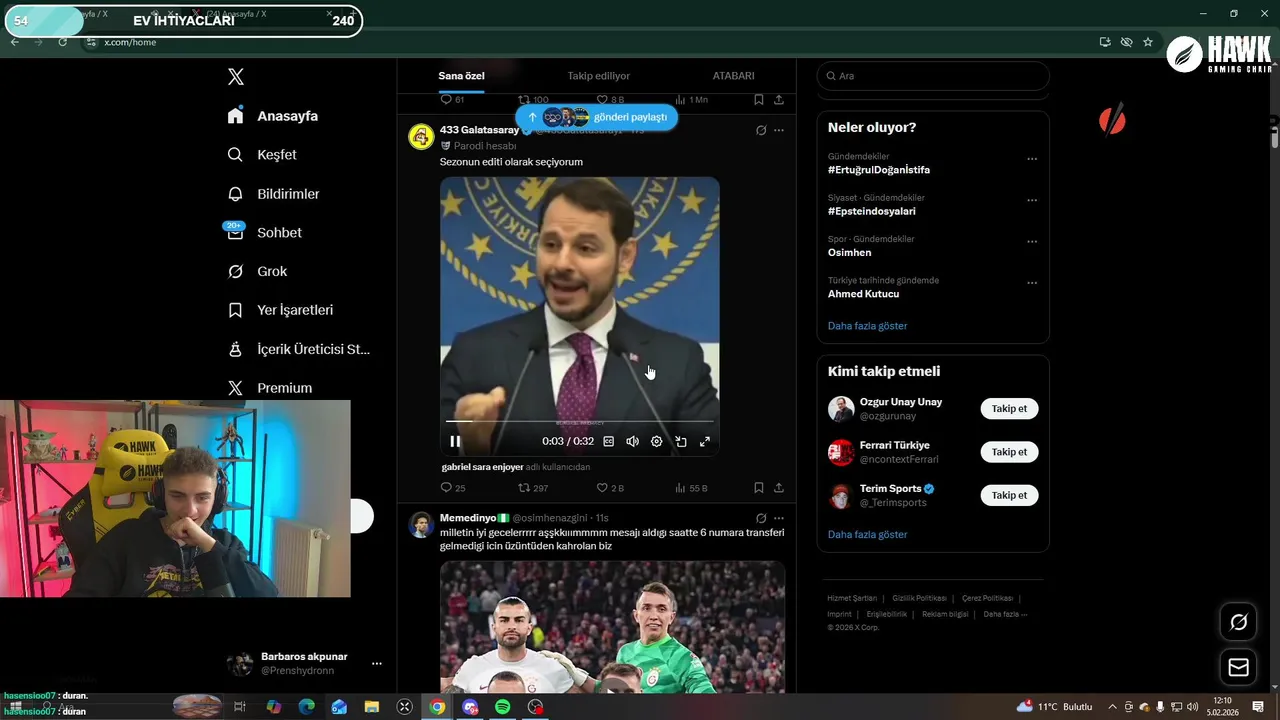Open Sohbet messages
The image size is (1280, 720).
click(264, 232)
